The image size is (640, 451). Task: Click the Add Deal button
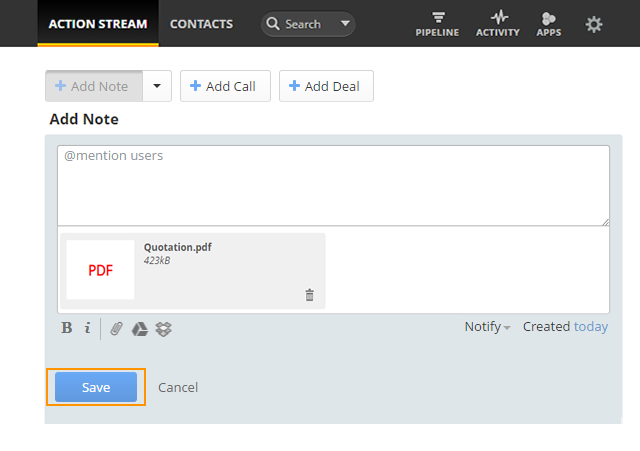tap(326, 86)
